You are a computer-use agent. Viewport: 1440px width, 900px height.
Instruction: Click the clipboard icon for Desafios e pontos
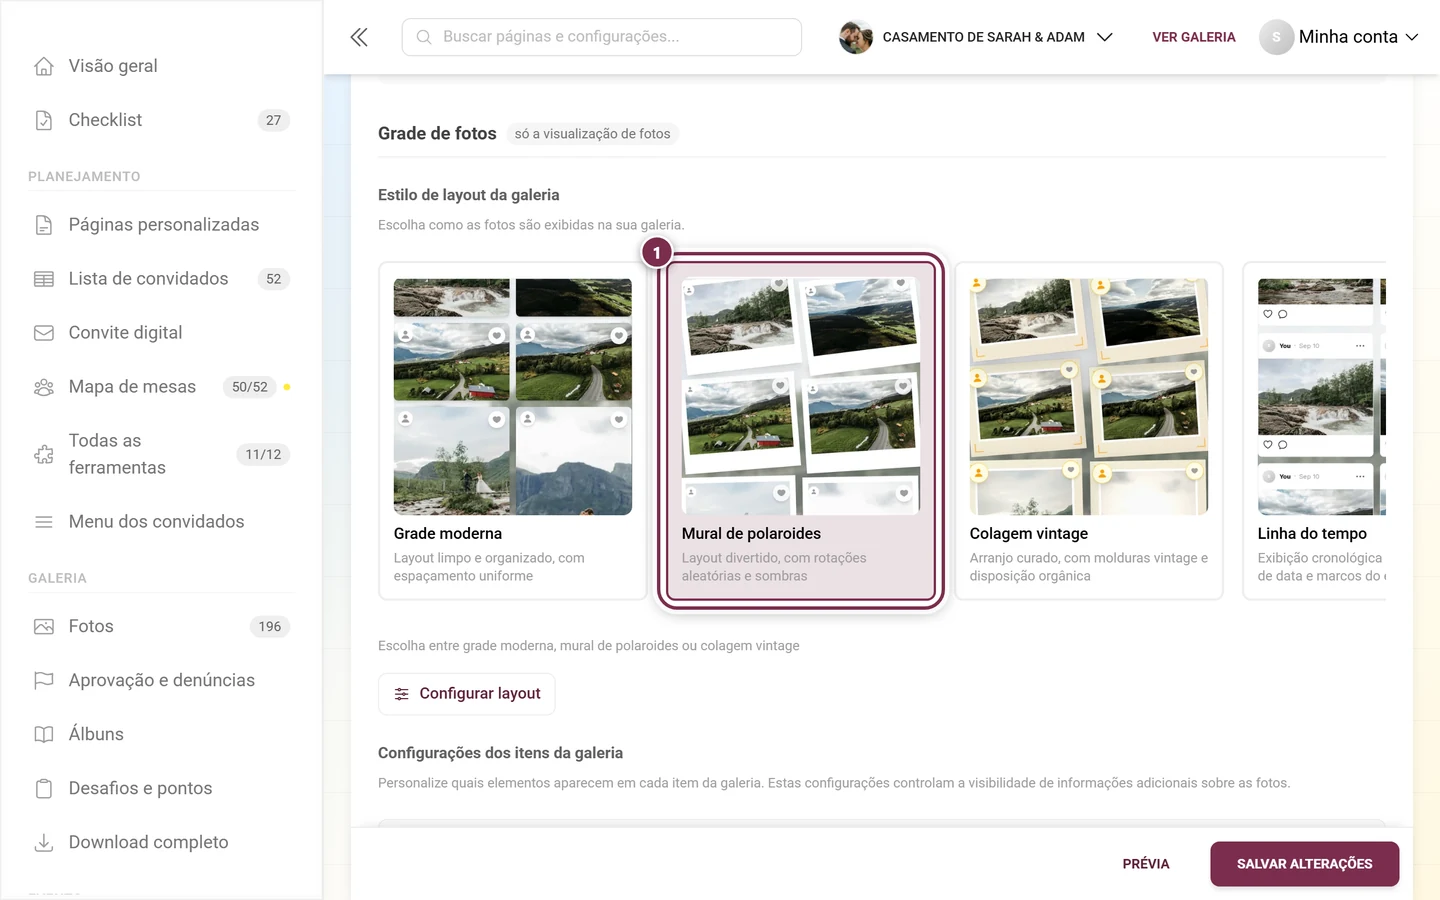[x=44, y=789]
